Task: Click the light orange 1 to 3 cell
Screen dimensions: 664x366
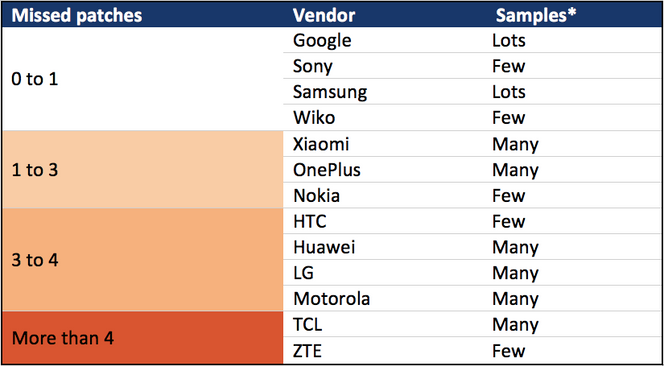Action: 142,170
